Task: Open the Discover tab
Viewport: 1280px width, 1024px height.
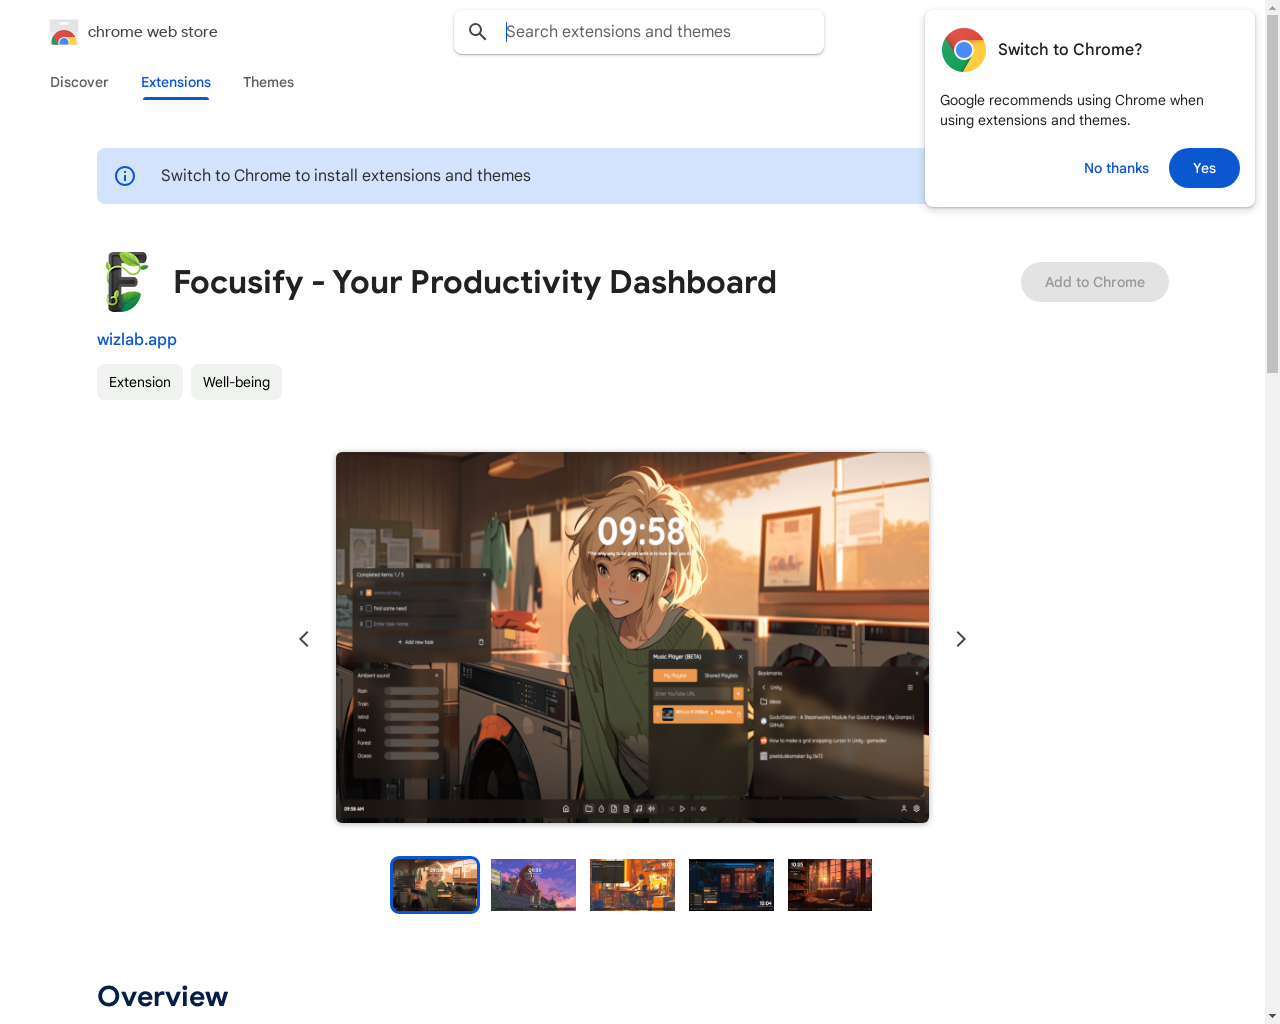Action: pos(79,82)
